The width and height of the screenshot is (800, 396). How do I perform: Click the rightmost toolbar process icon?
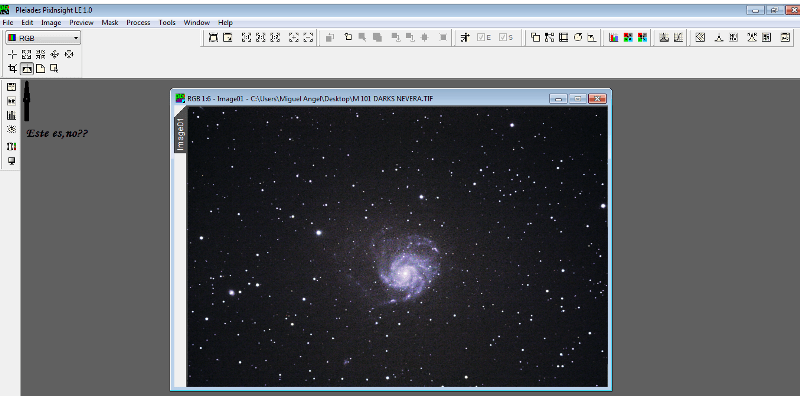[x=786, y=37]
